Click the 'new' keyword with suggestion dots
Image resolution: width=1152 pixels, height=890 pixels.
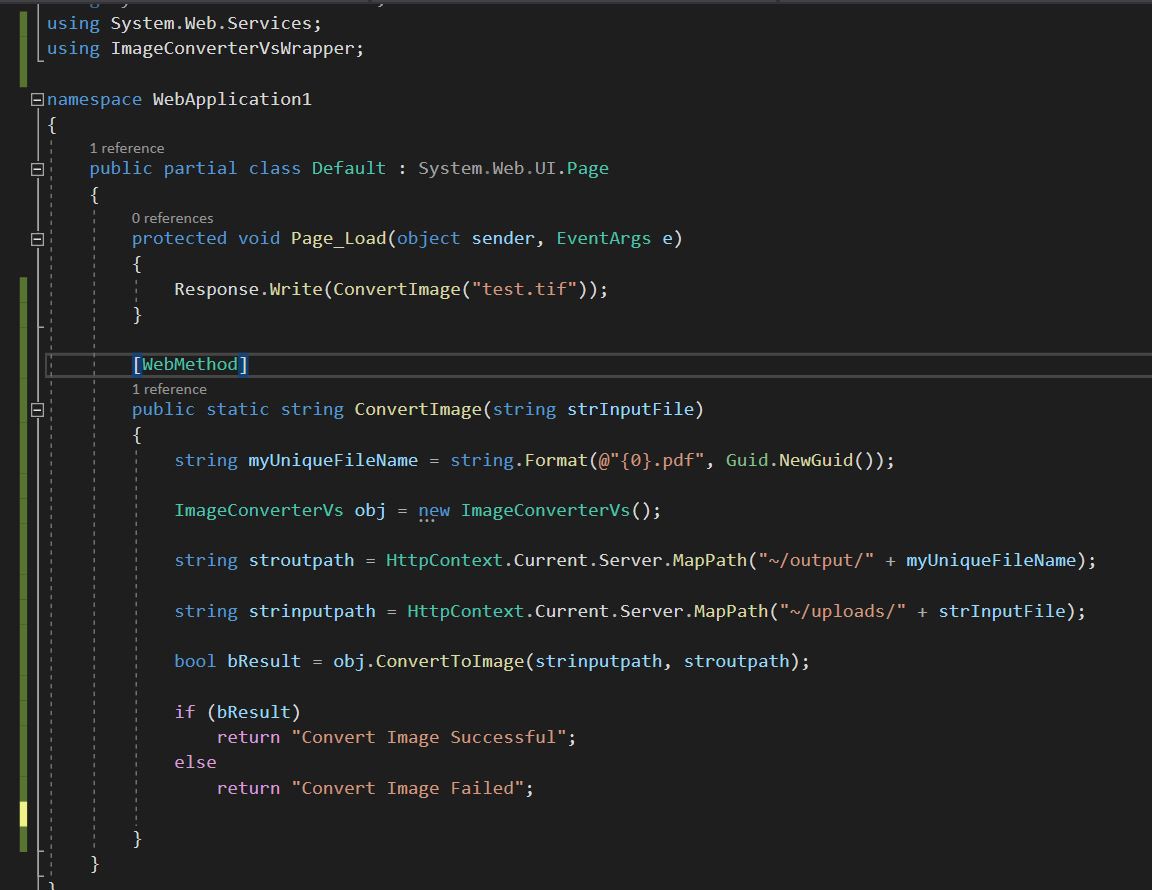click(x=434, y=511)
